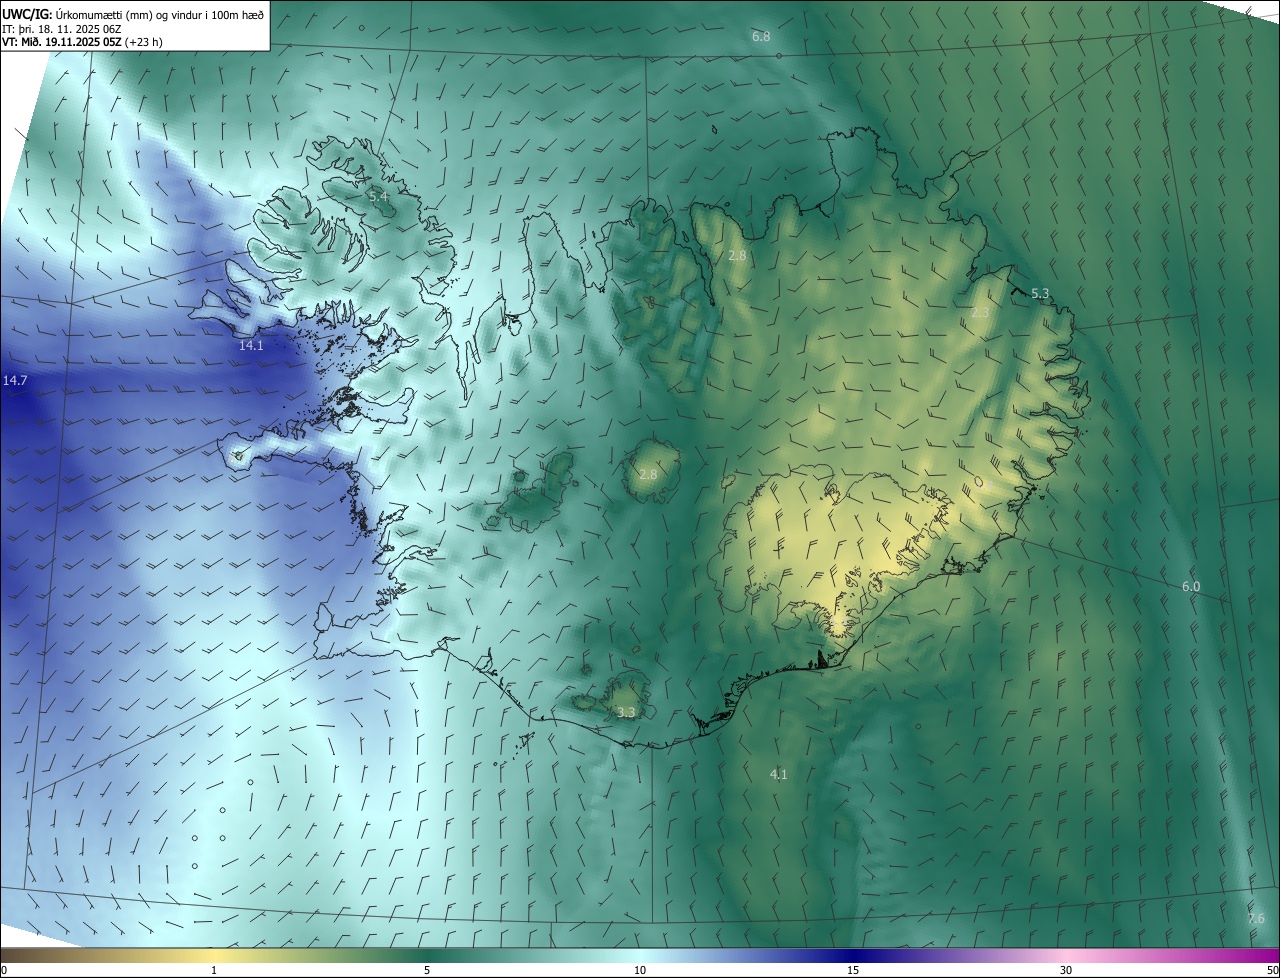Click the valid time 'VT: Mið. 19.11.2025 05Z'
The image size is (1280, 978).
click(x=62, y=42)
